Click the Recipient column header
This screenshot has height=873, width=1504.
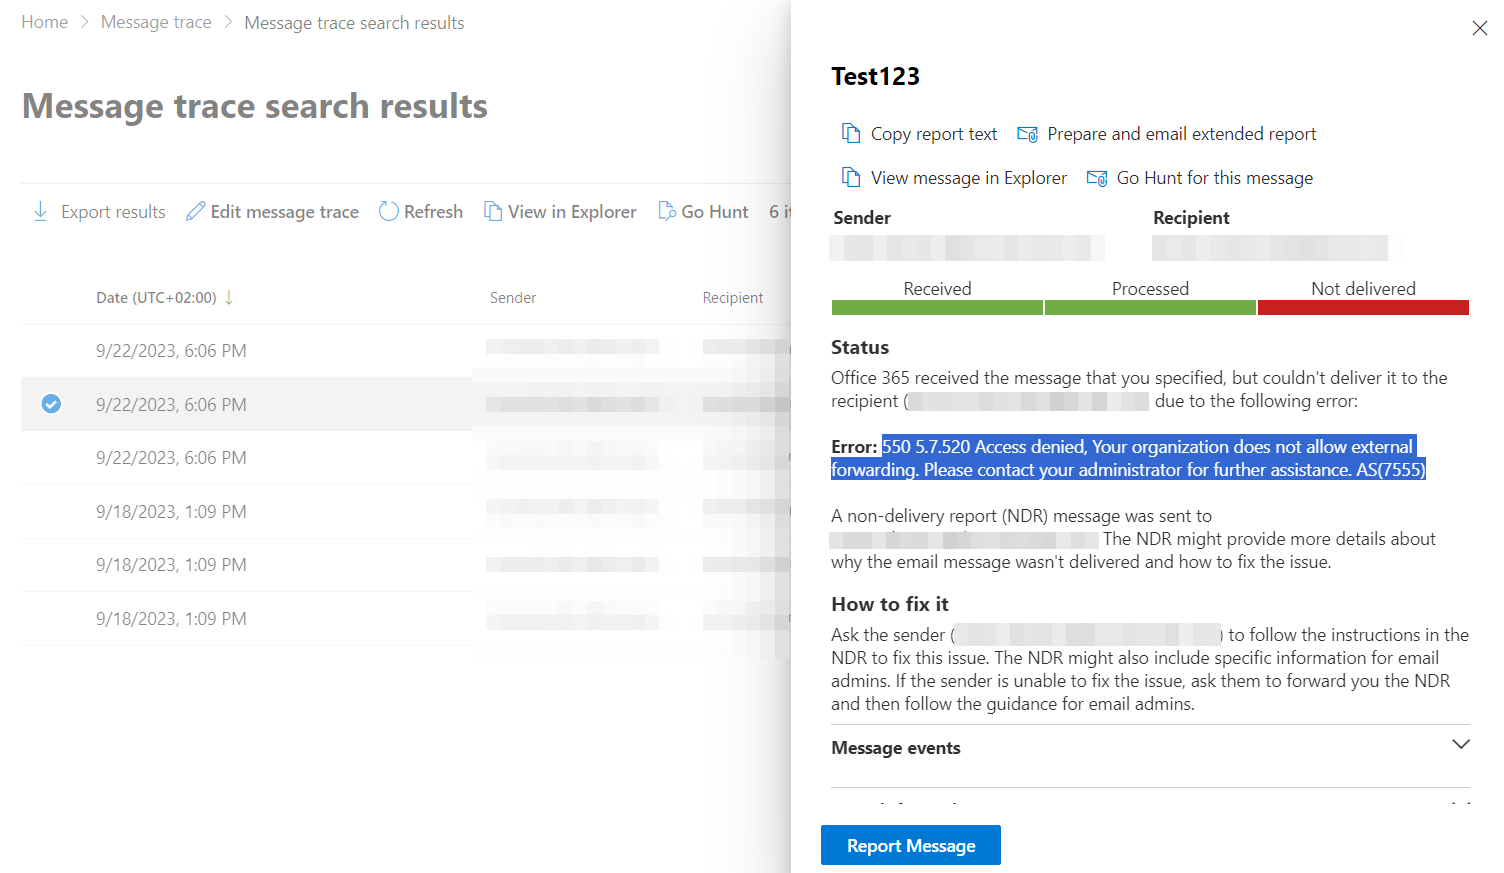733,298
